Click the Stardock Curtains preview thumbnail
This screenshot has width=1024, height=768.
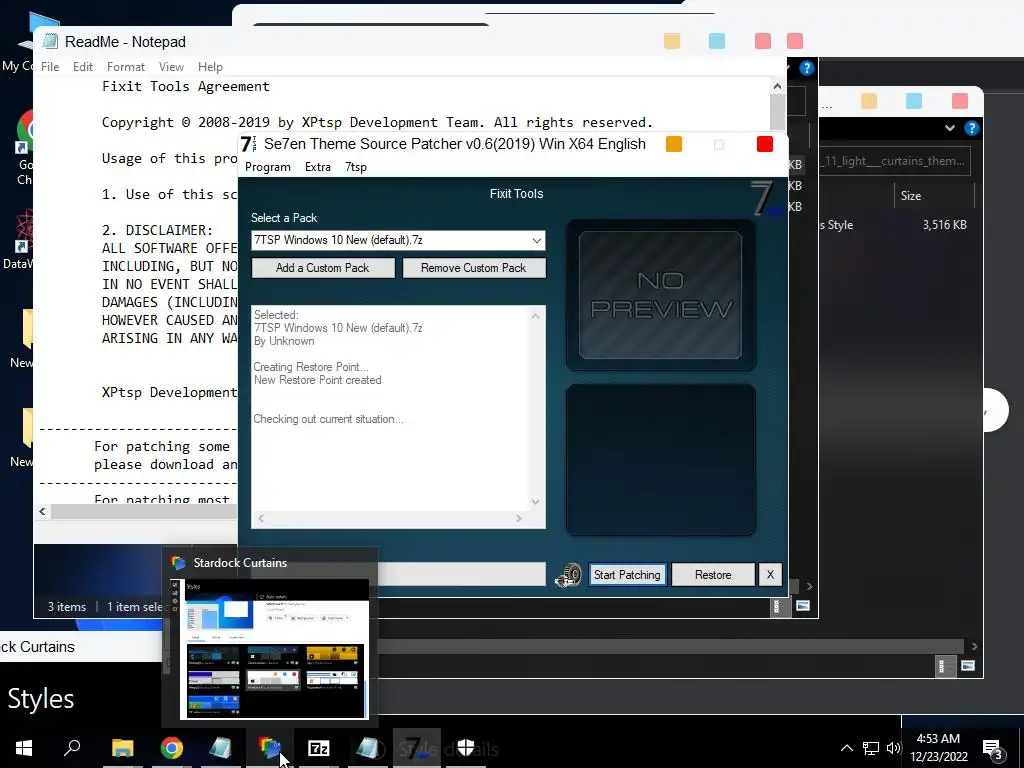274,649
